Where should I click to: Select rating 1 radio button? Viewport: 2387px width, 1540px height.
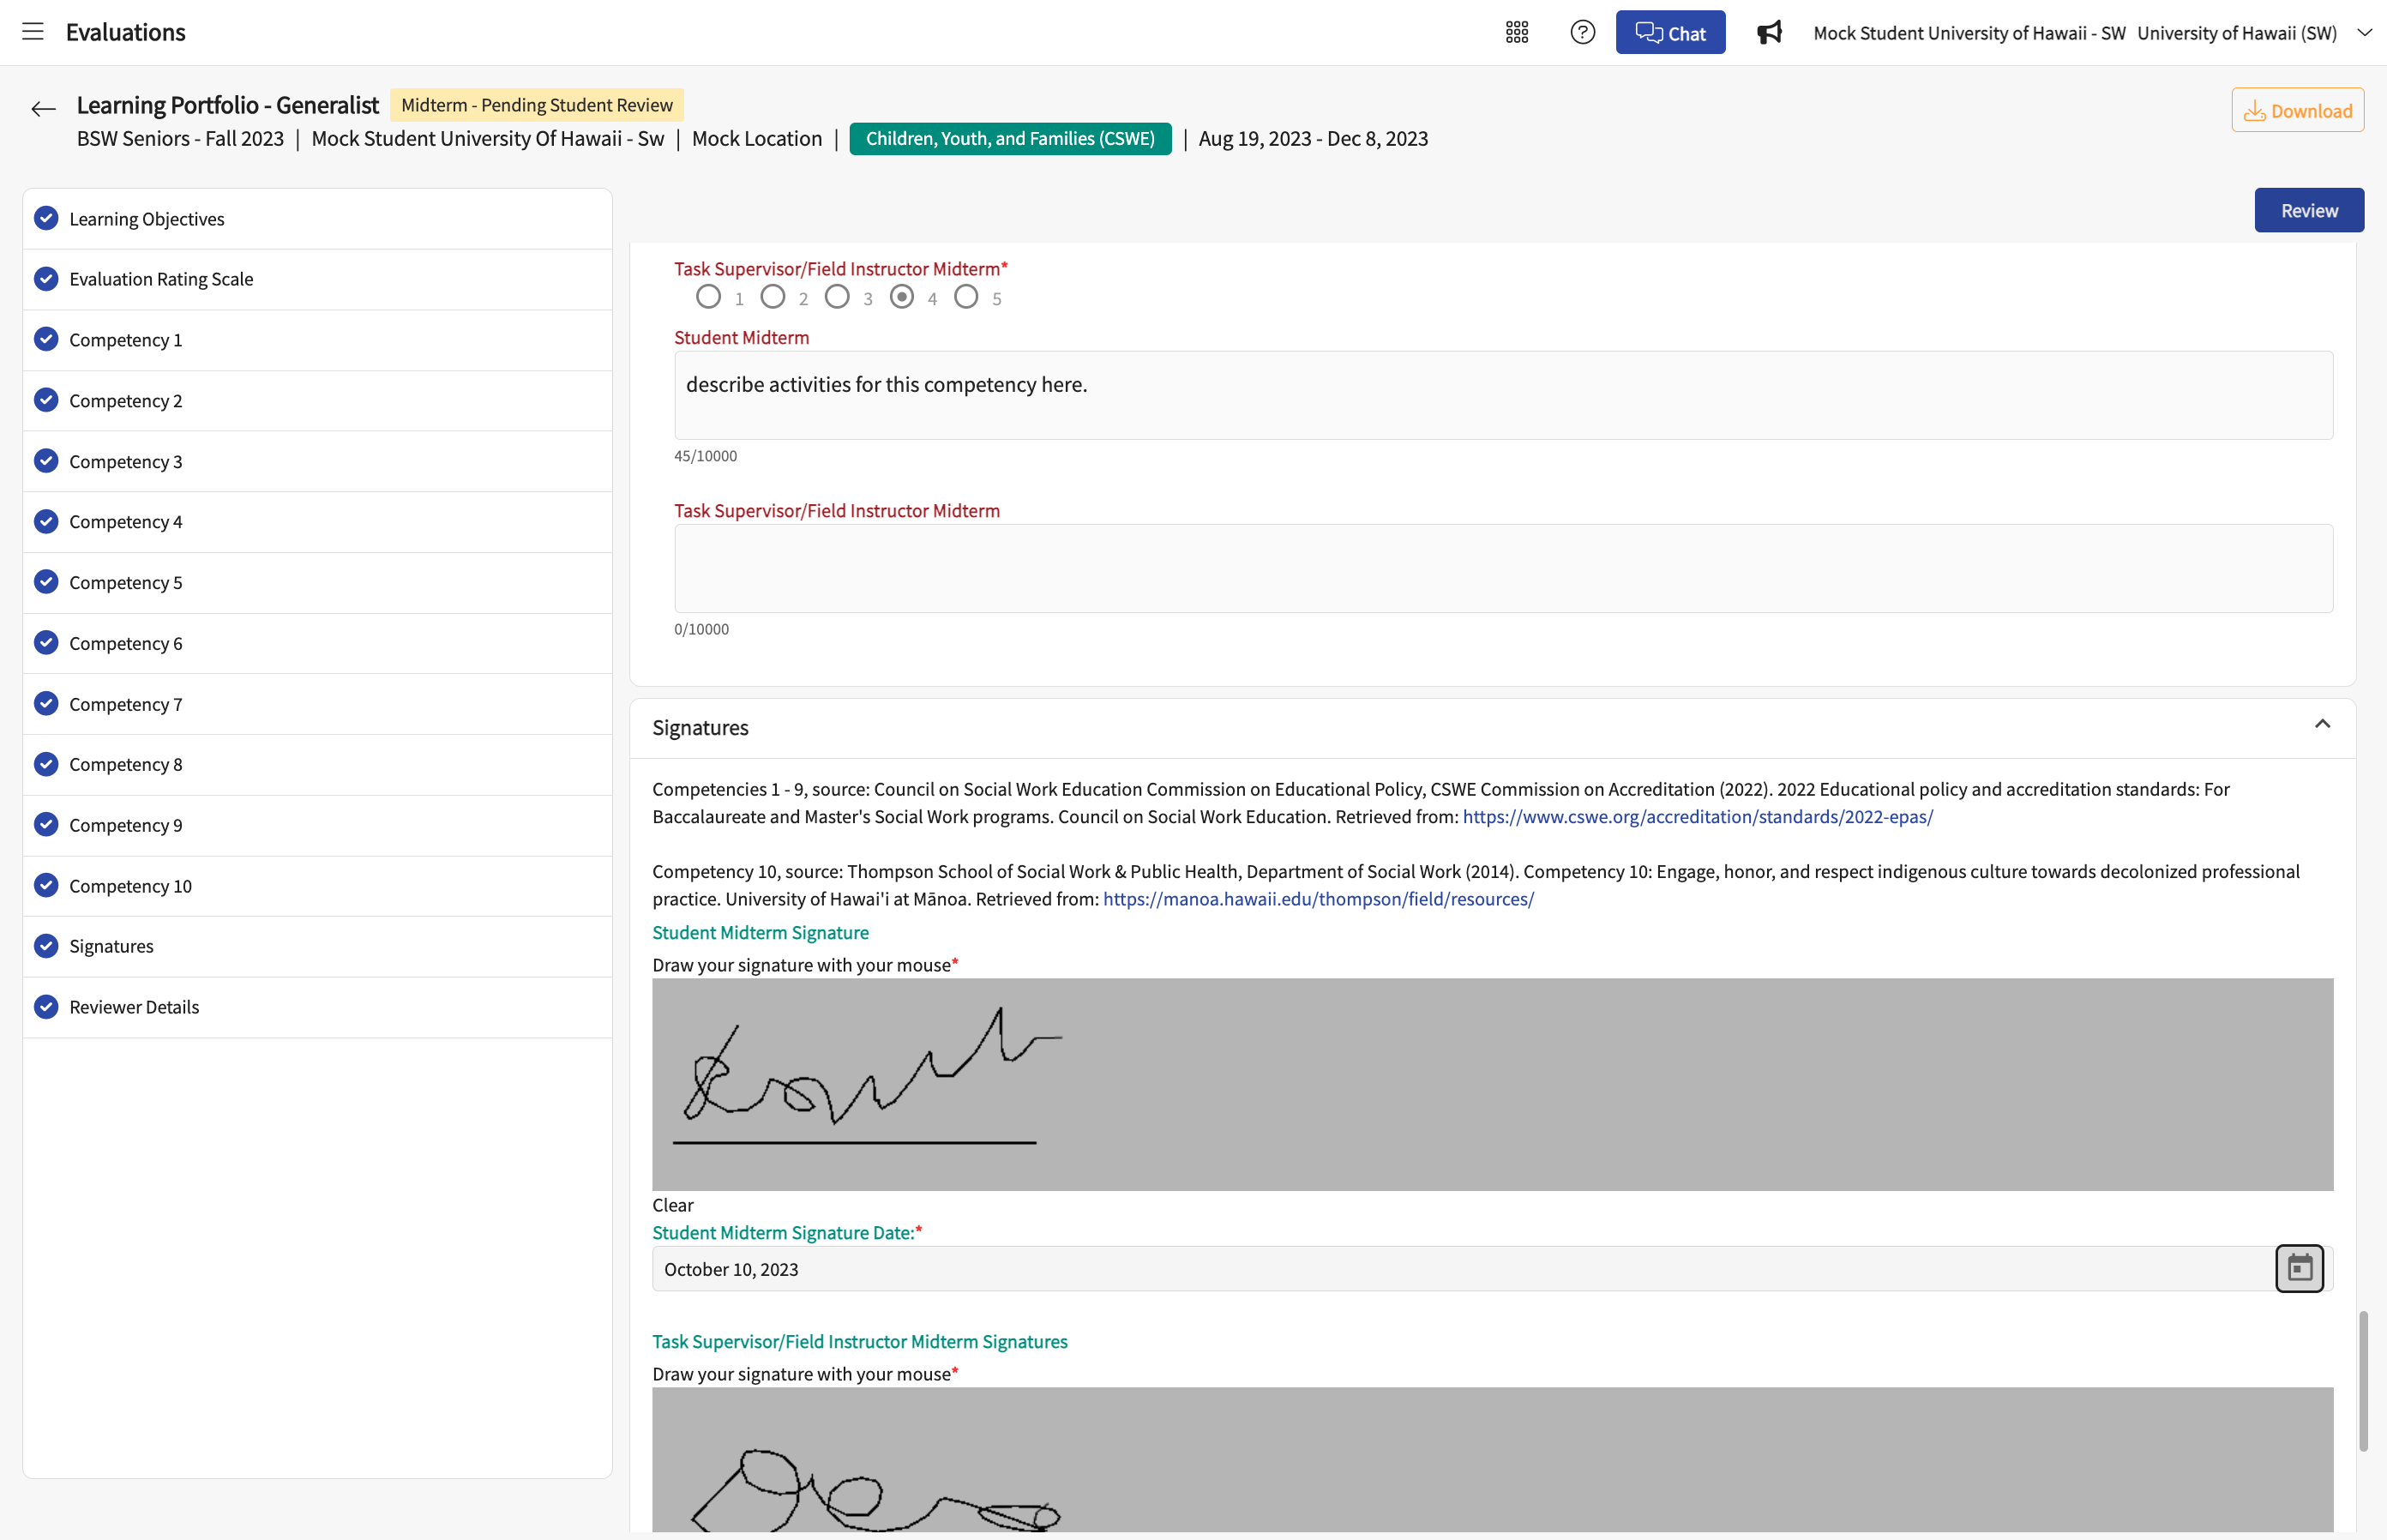pyautogui.click(x=708, y=297)
